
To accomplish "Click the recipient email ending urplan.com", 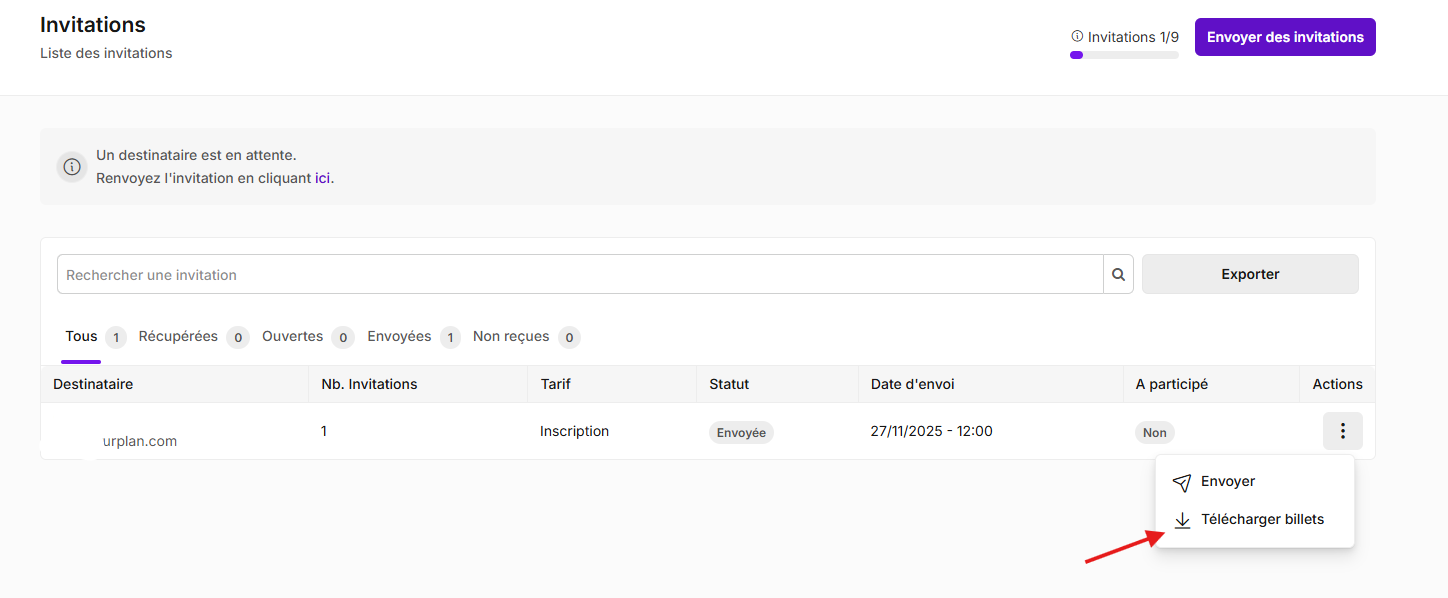I will (139, 441).
